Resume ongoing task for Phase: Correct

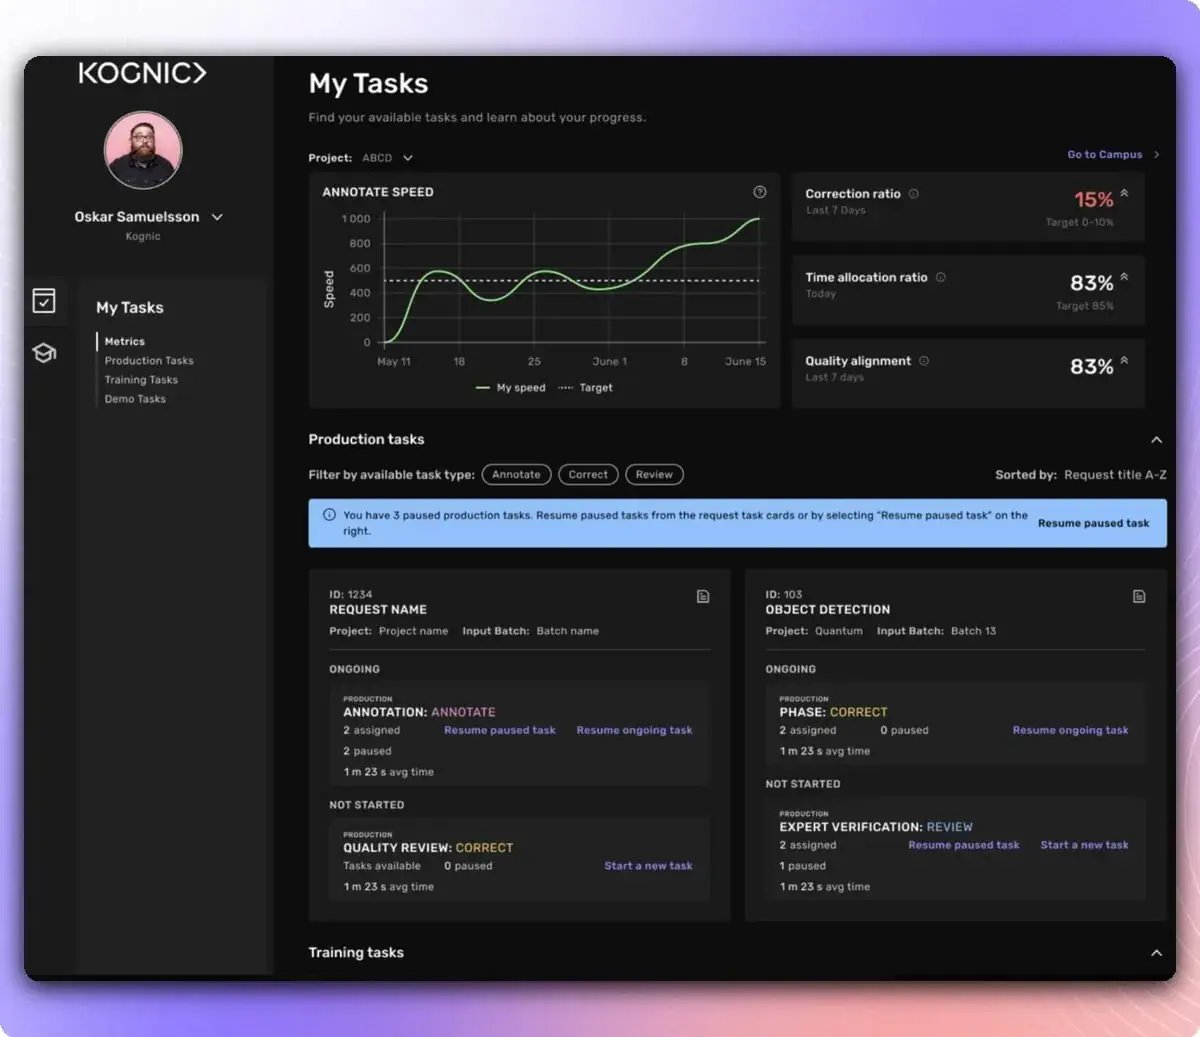click(1070, 731)
